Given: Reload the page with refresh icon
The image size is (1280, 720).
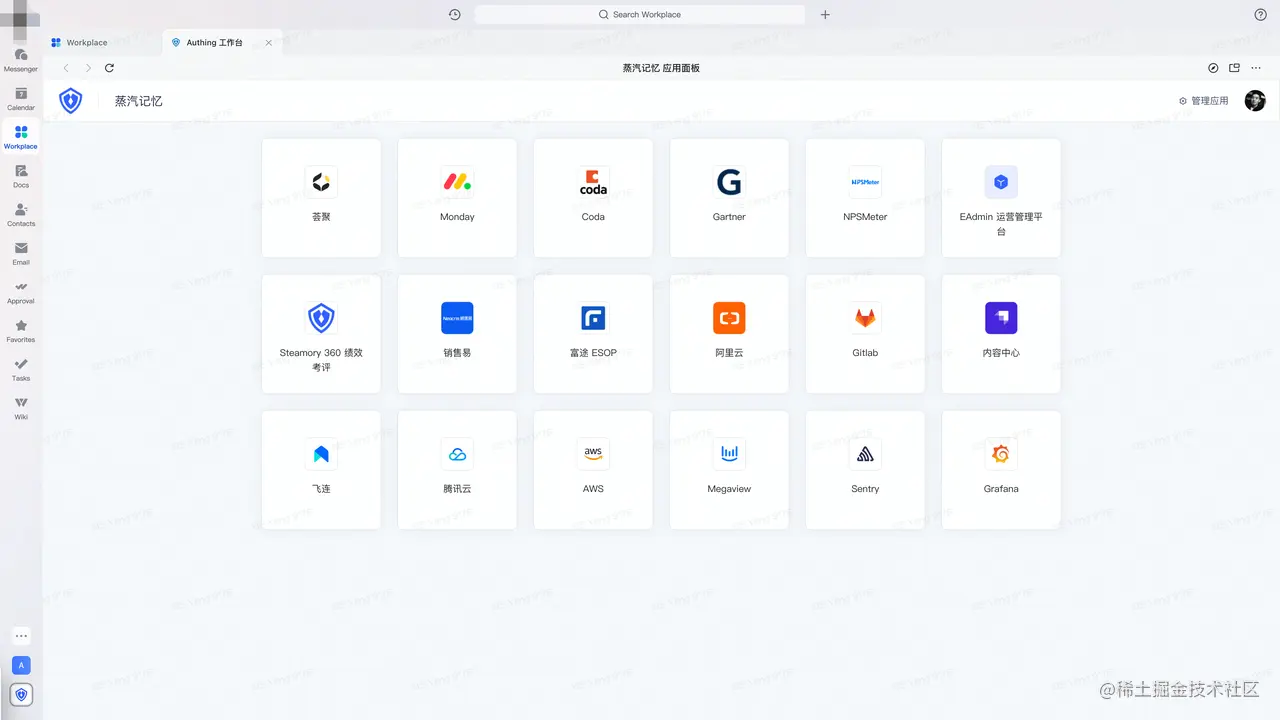Looking at the screenshot, I should (x=109, y=68).
